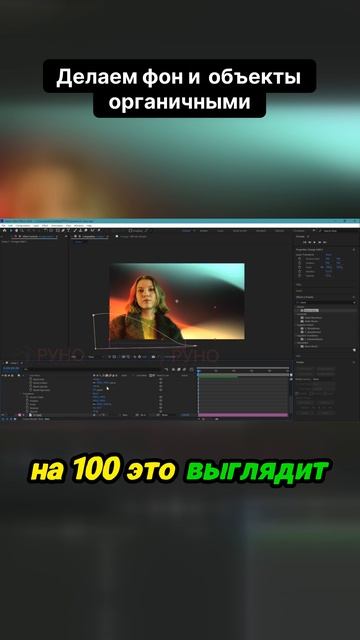Switch to the Small Screen workspace
The image size is (360, 640).
click(x=240, y=231)
